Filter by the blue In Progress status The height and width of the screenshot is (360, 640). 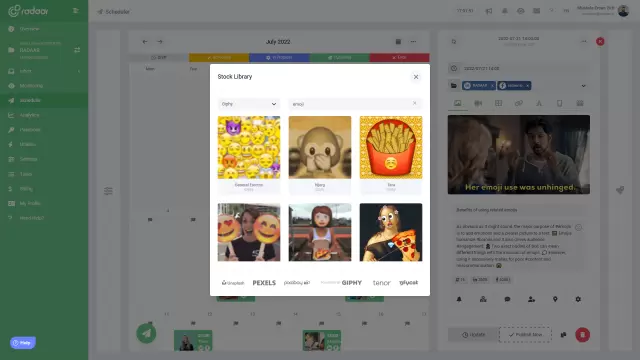pos(279,58)
